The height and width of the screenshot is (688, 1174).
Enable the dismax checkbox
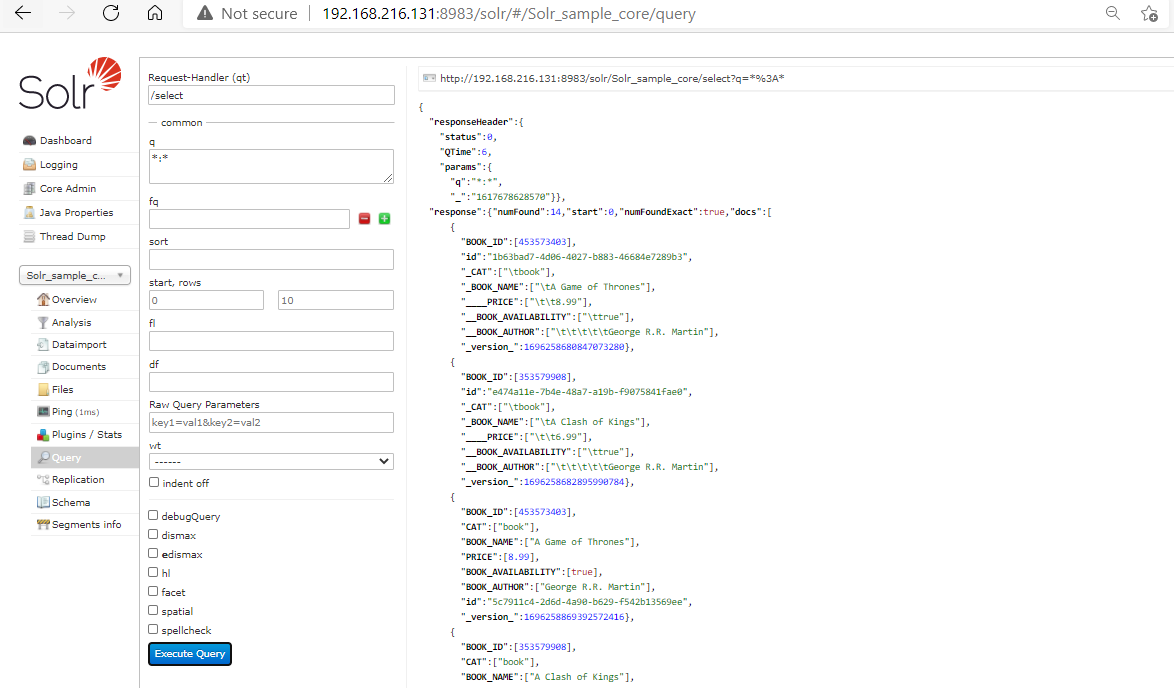[153, 535]
